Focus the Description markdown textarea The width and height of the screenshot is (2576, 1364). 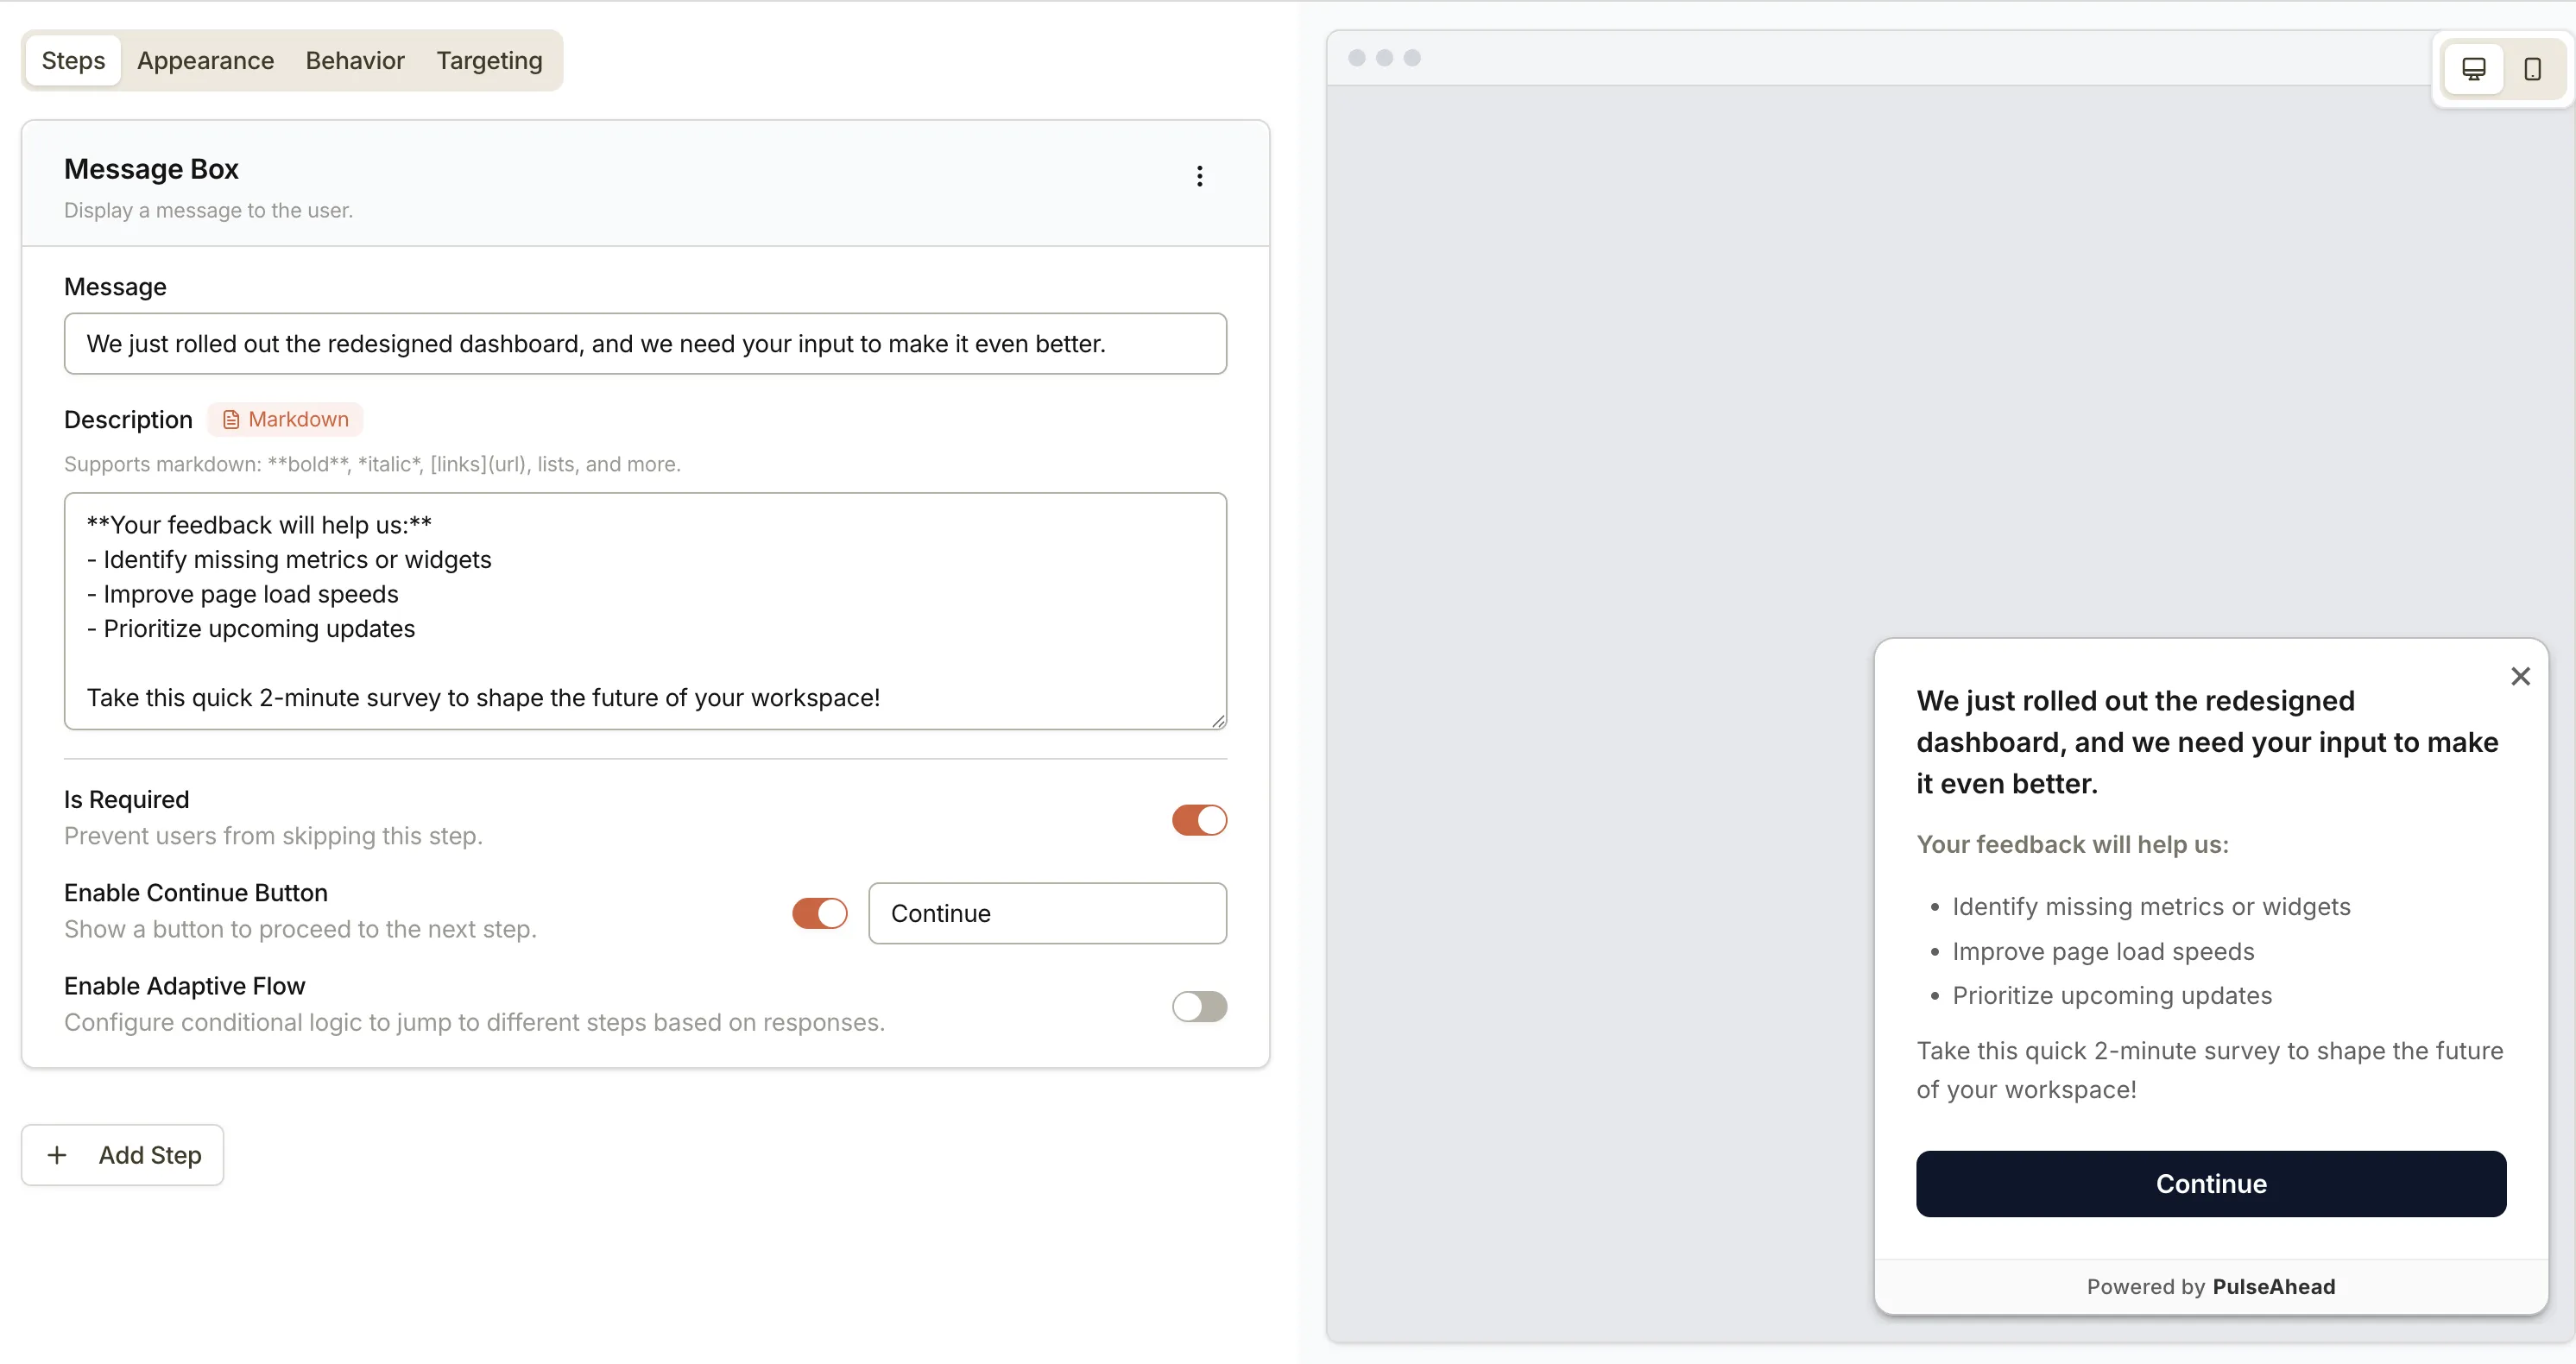tap(645, 610)
